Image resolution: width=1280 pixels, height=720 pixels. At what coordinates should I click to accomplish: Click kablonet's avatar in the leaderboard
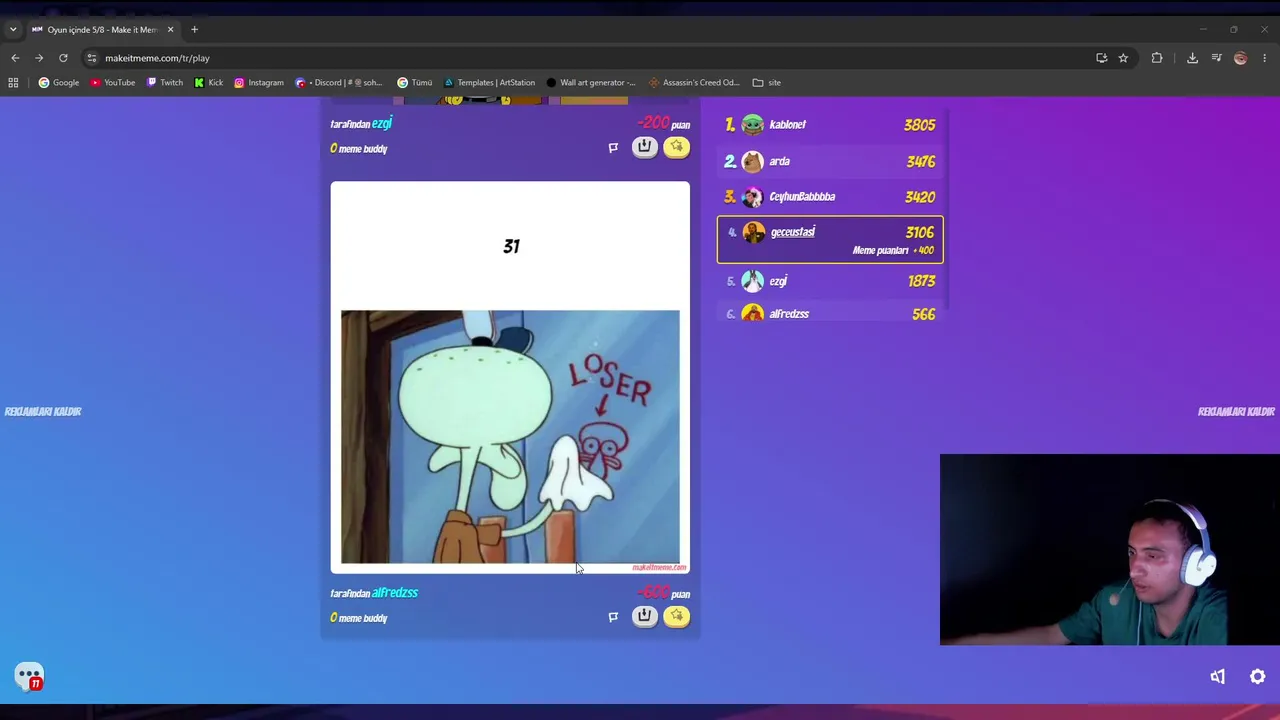tap(753, 125)
